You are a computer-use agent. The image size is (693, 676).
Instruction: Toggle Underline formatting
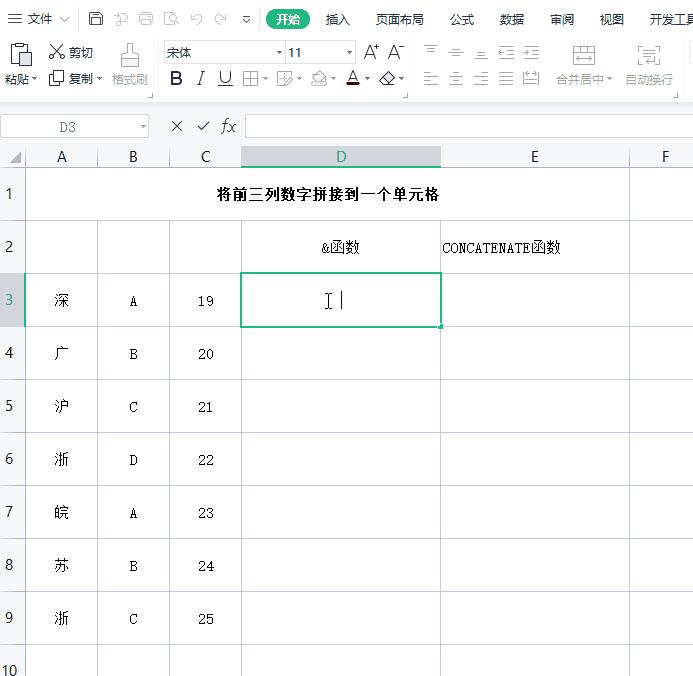tap(225, 79)
